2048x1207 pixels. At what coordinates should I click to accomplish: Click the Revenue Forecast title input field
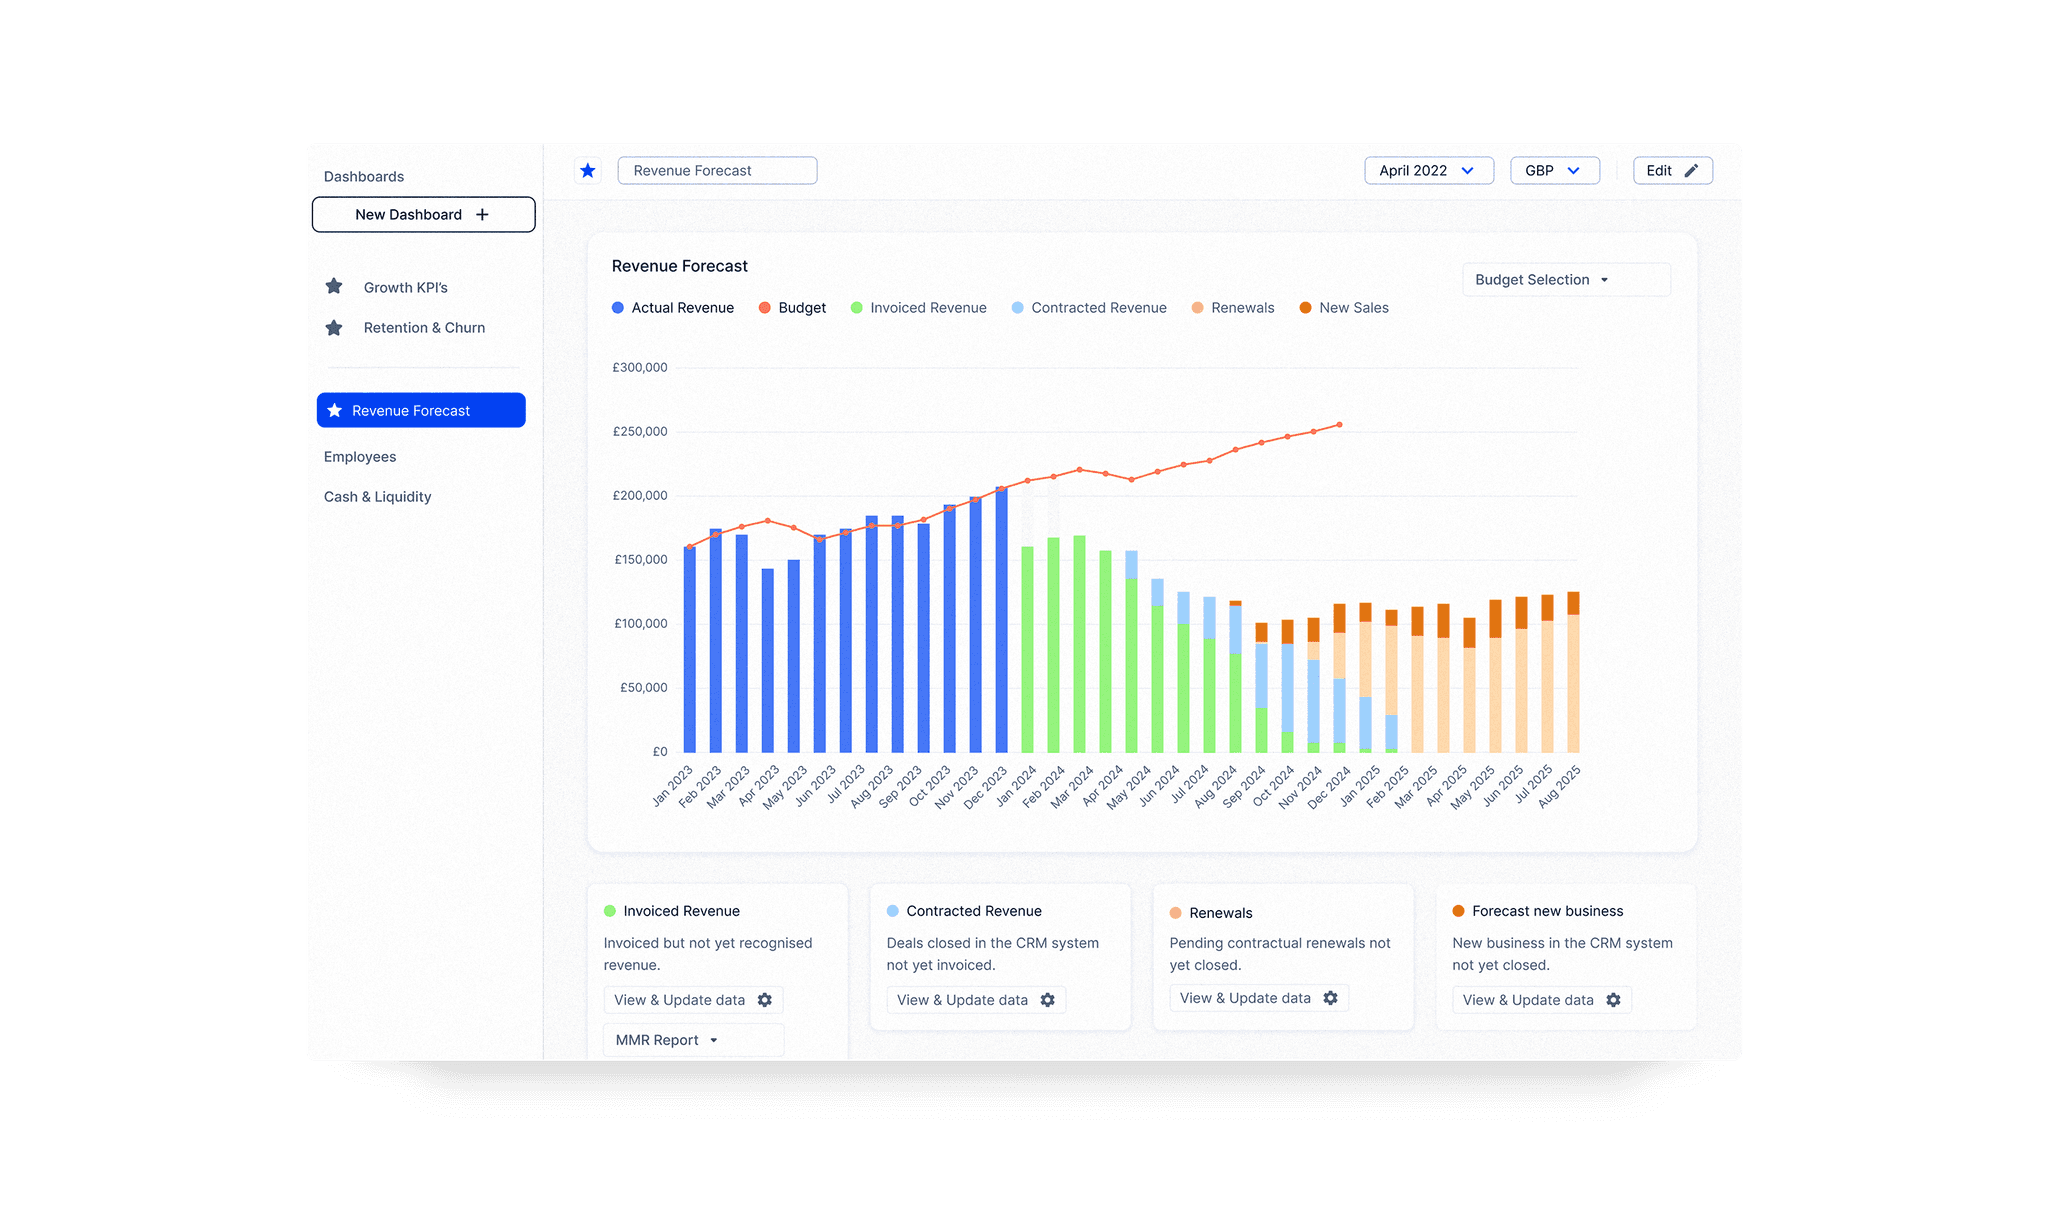point(717,171)
